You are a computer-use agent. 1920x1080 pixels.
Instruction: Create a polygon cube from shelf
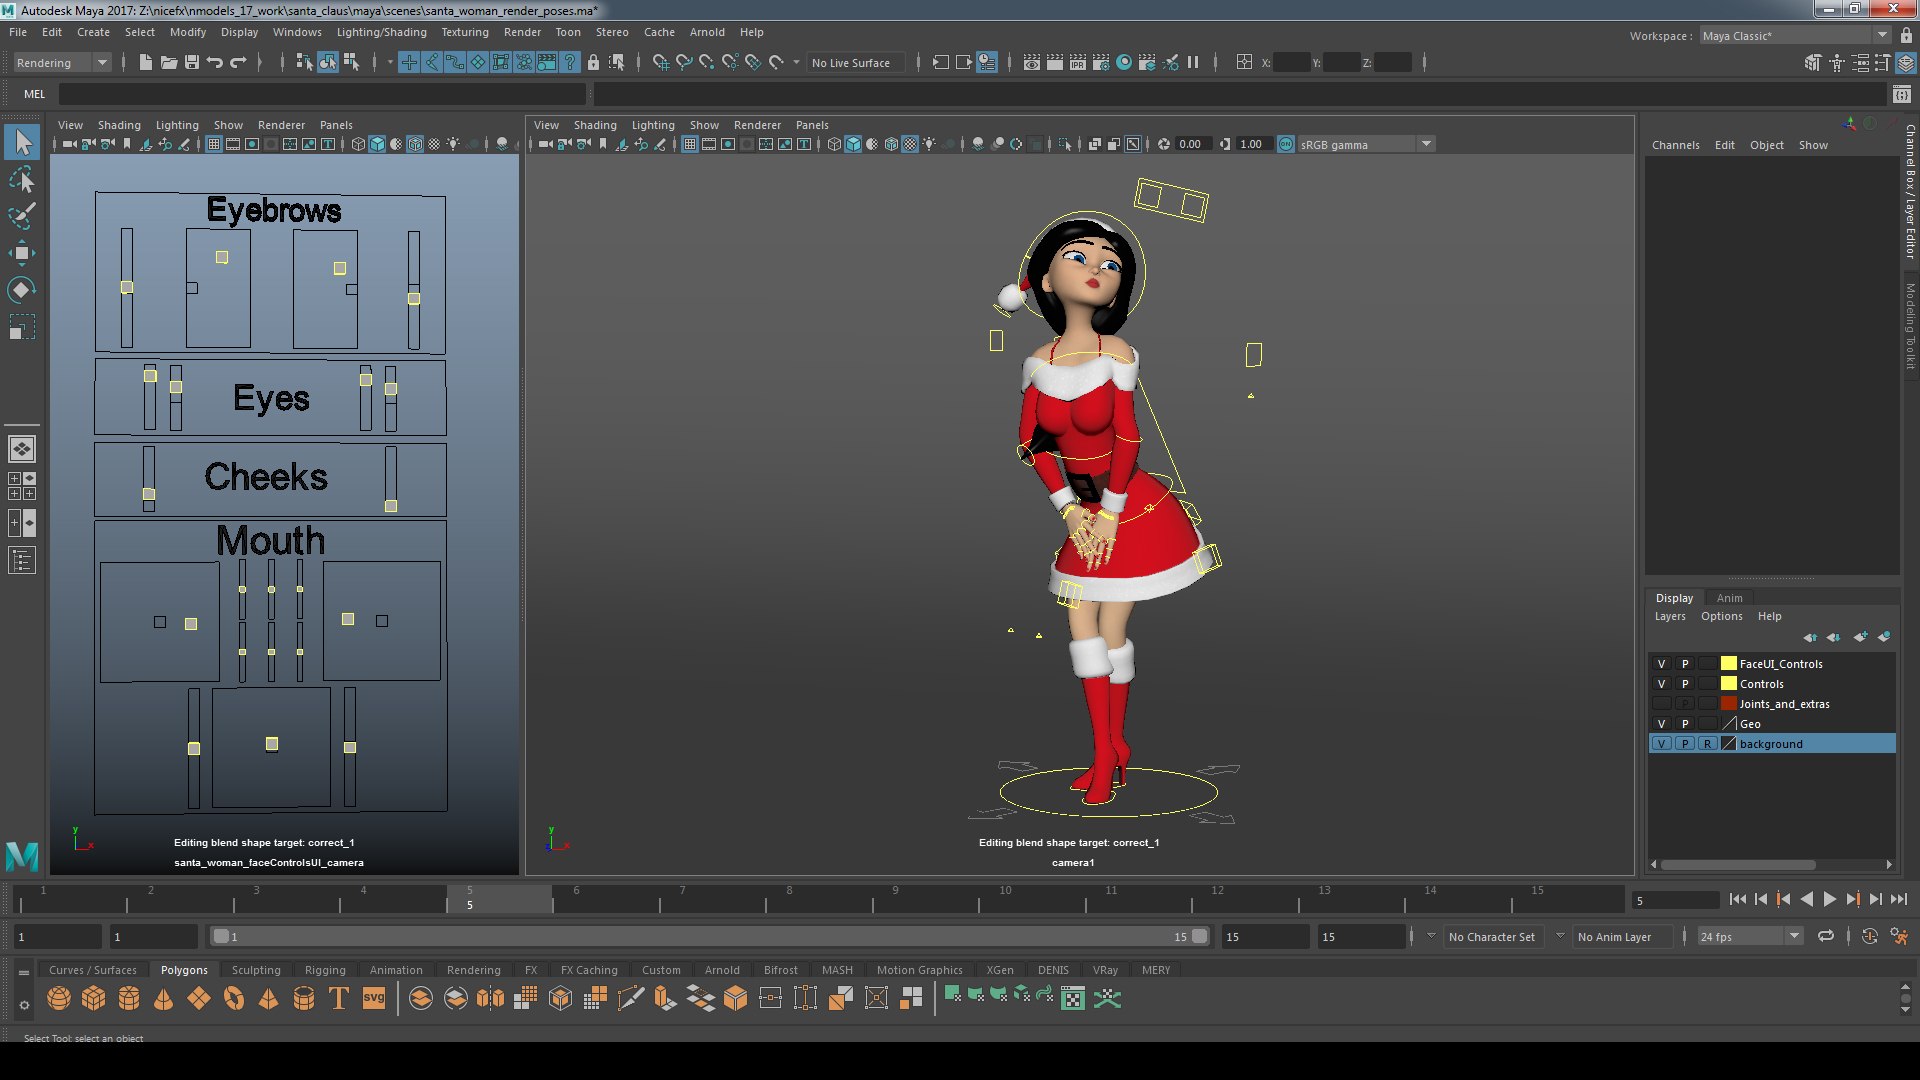click(94, 998)
